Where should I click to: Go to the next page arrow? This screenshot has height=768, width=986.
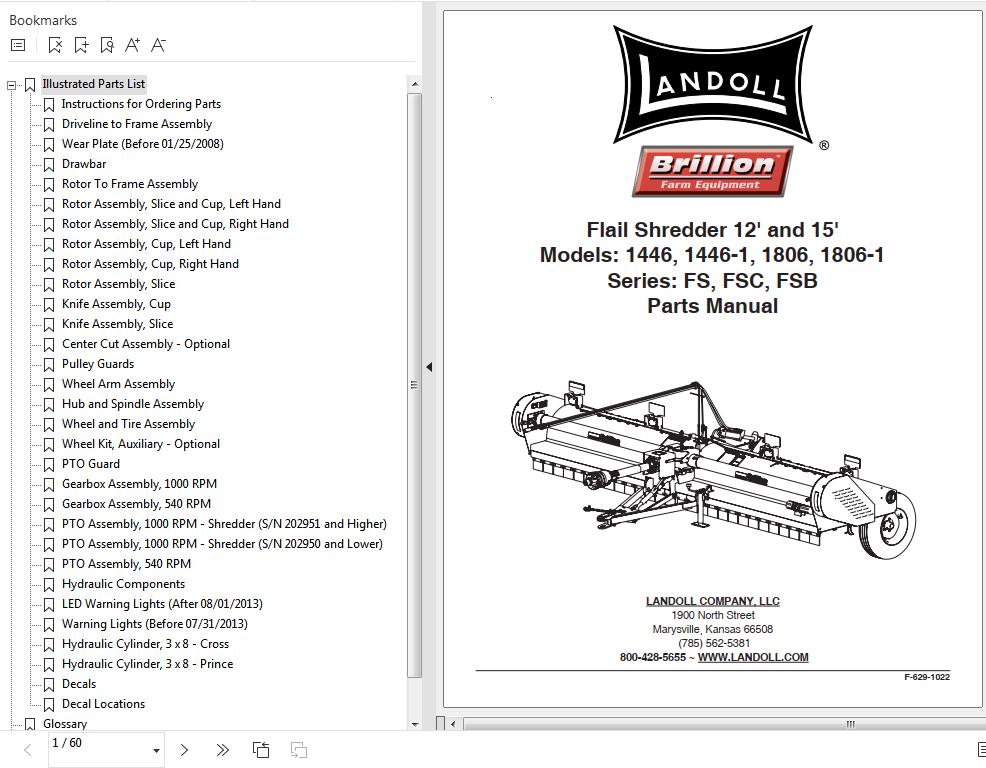click(x=184, y=750)
